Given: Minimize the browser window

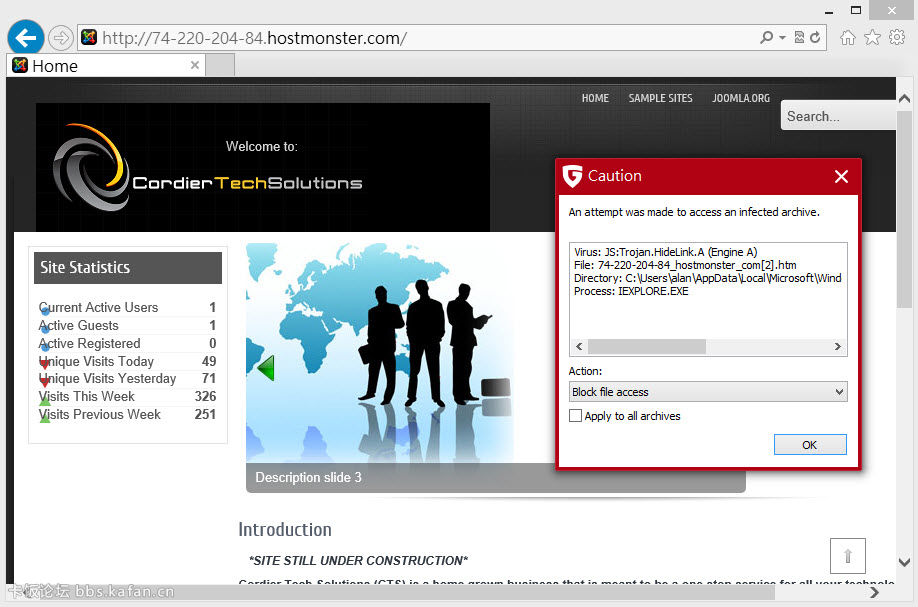Looking at the screenshot, I should 828,11.
